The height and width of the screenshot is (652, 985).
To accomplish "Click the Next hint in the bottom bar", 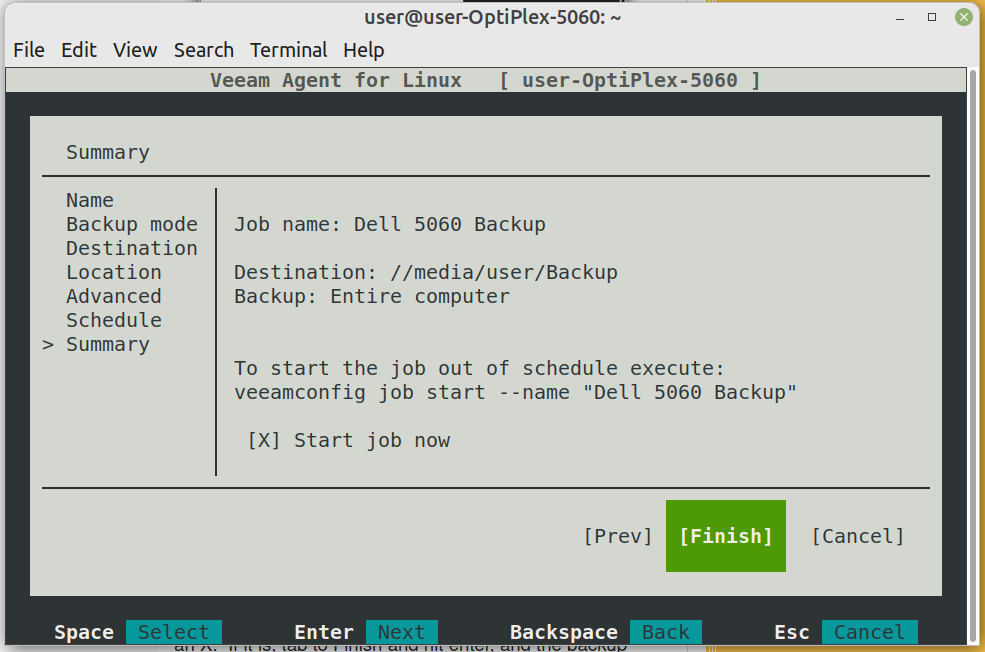I will pos(401,632).
